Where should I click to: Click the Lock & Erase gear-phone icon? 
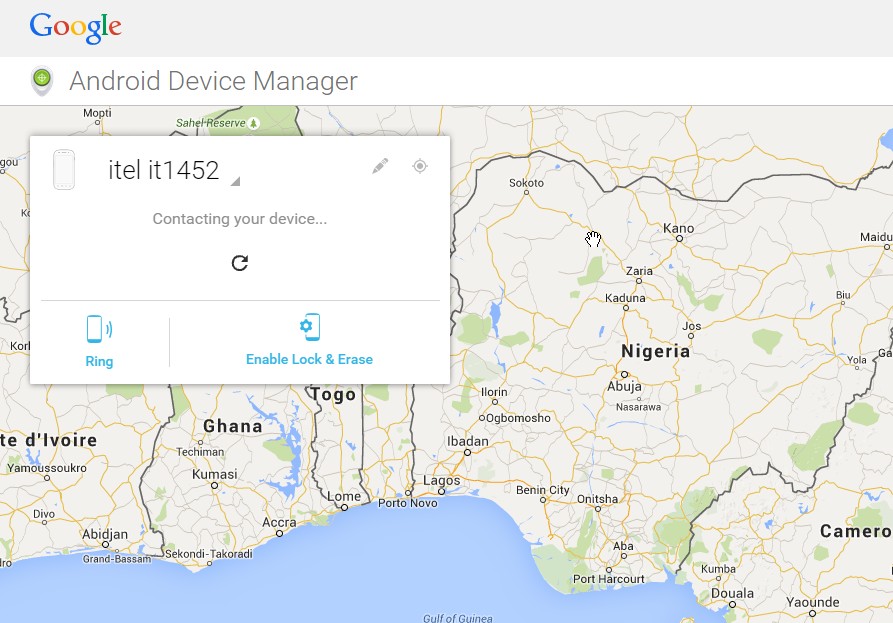(309, 326)
